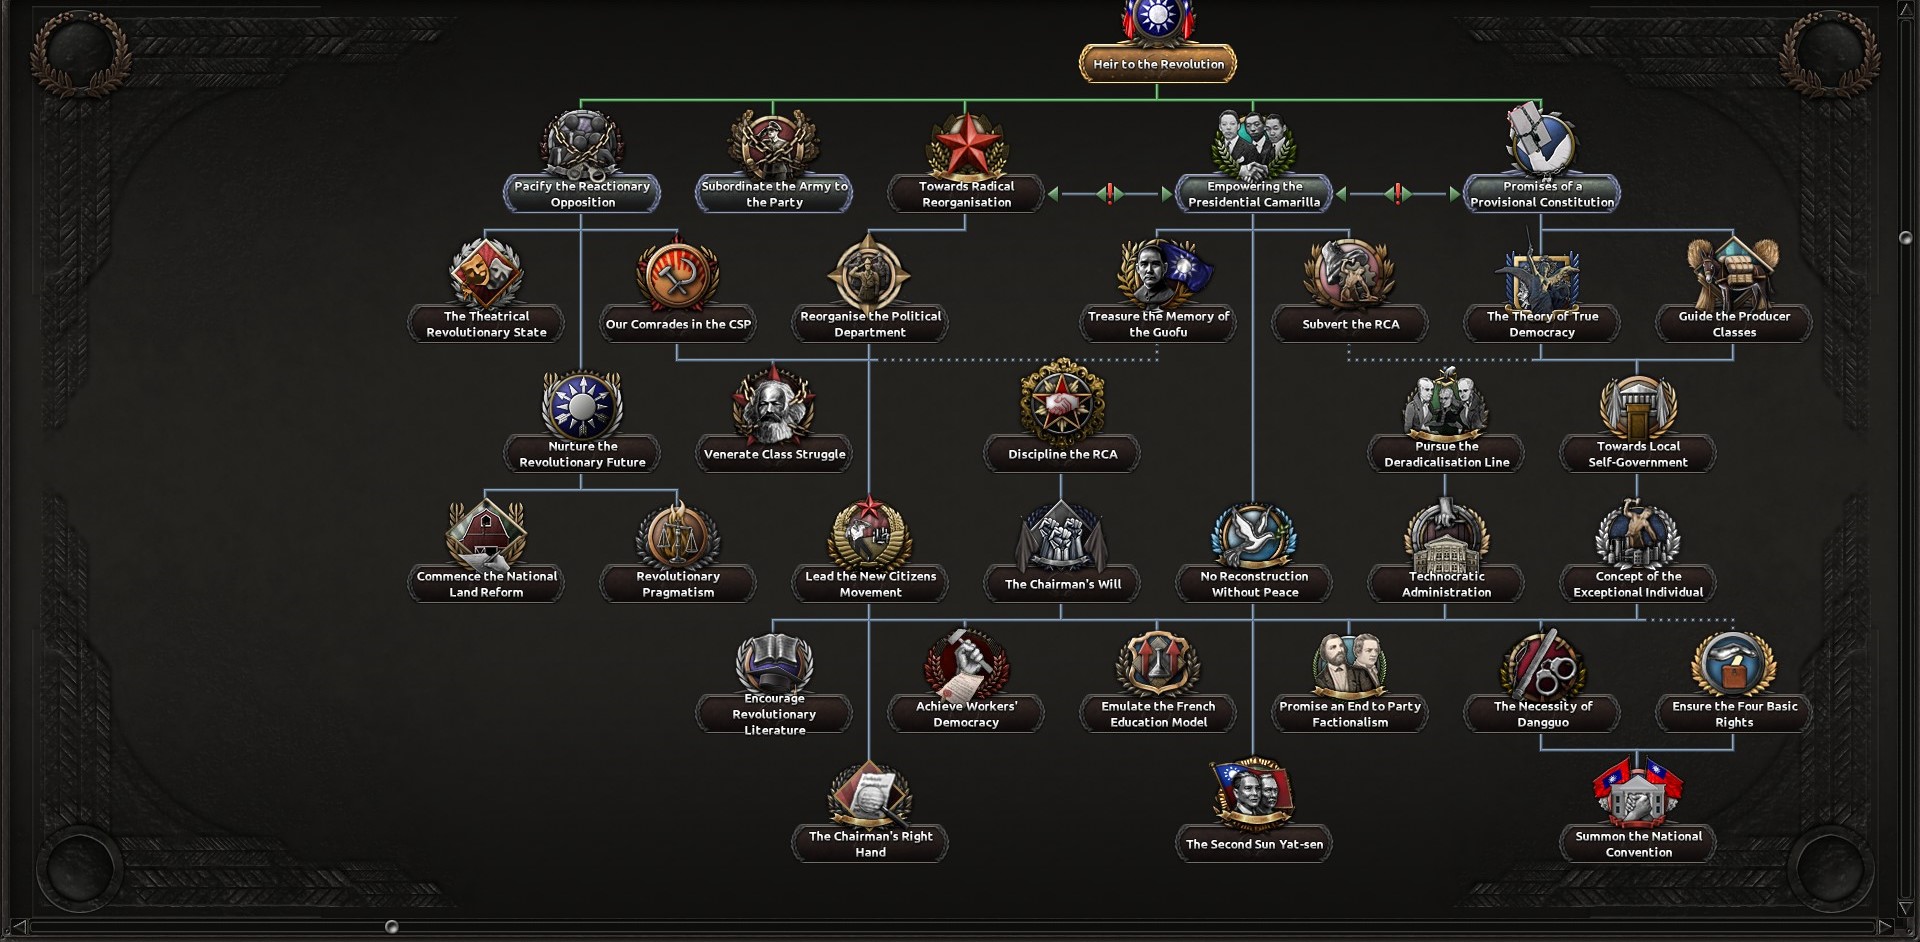The height and width of the screenshot is (942, 1920).
Task: Click No Reconstruction Without Peace dove icon
Action: tap(1254, 536)
